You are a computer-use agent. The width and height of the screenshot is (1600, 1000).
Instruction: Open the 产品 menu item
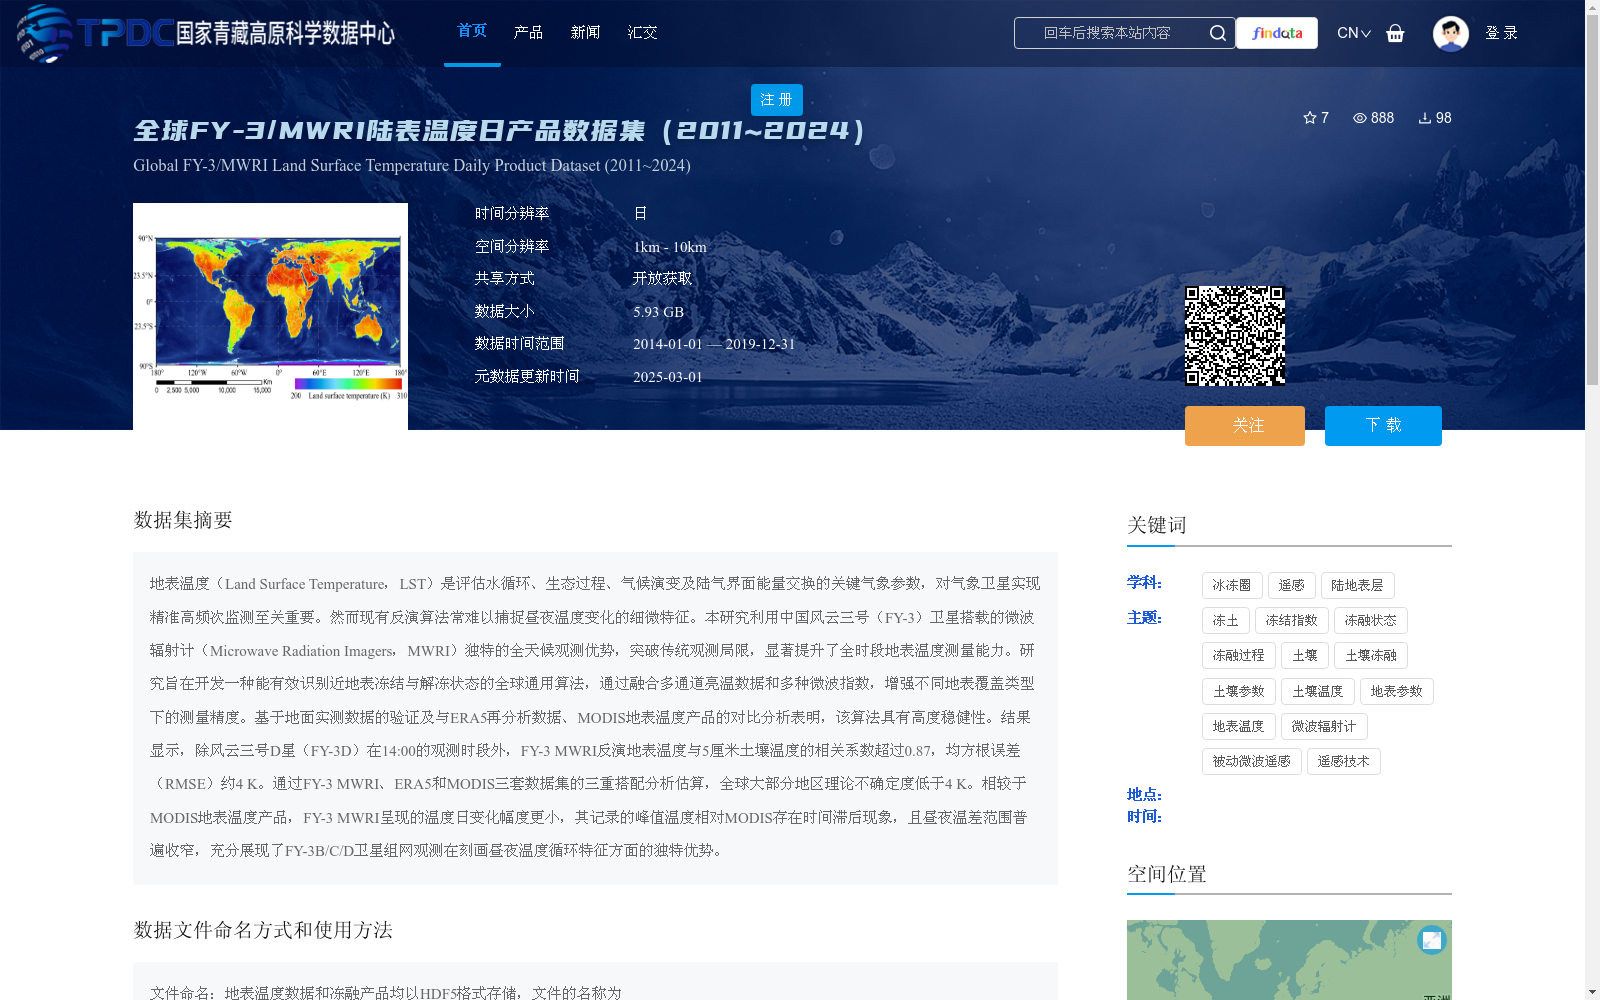tap(528, 32)
